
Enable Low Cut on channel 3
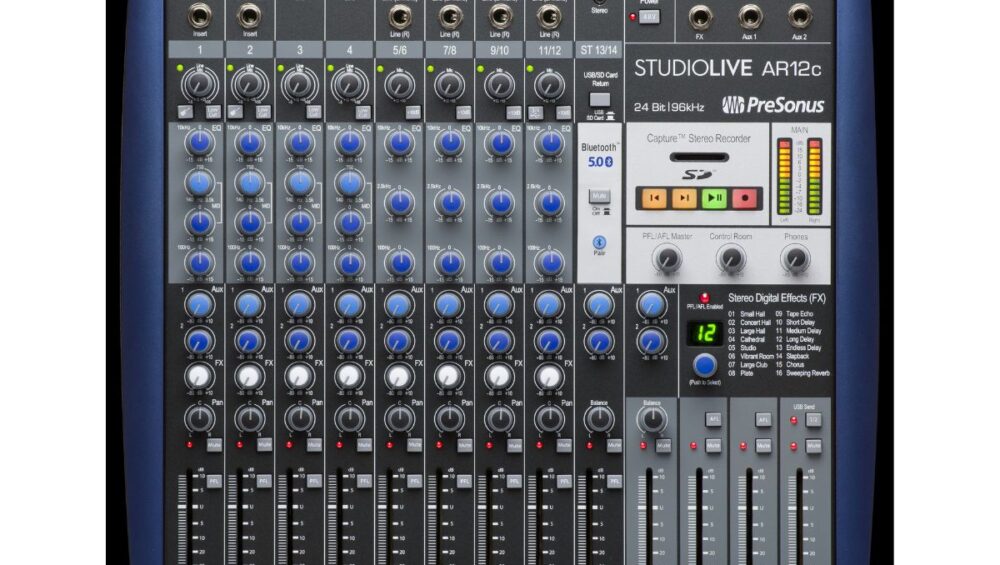tap(314, 112)
